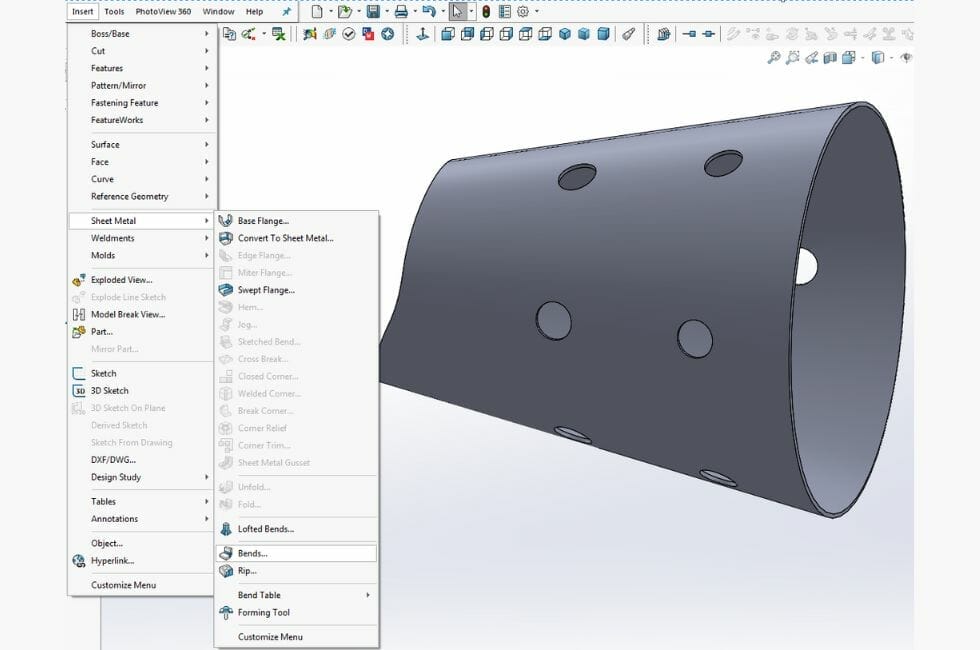Click the Zoom to Fit icon
The height and width of the screenshot is (650, 980).
point(775,57)
